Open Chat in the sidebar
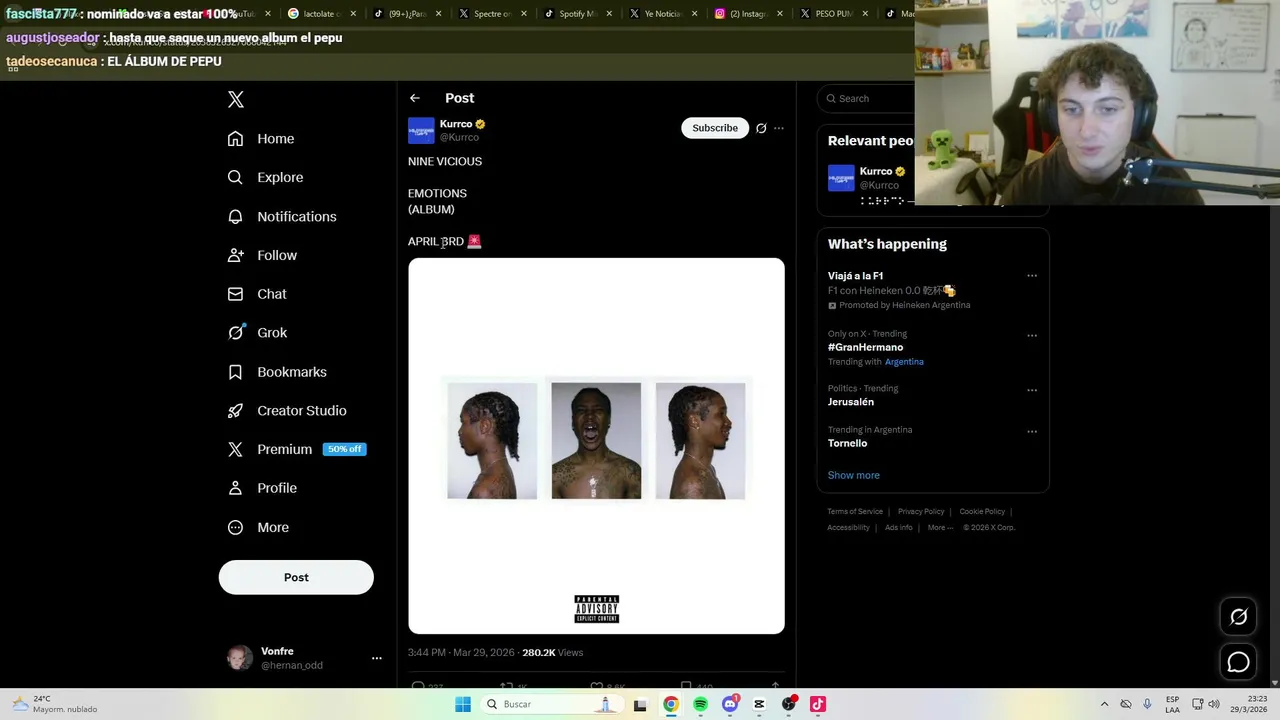Image resolution: width=1280 pixels, height=720 pixels. point(257,294)
